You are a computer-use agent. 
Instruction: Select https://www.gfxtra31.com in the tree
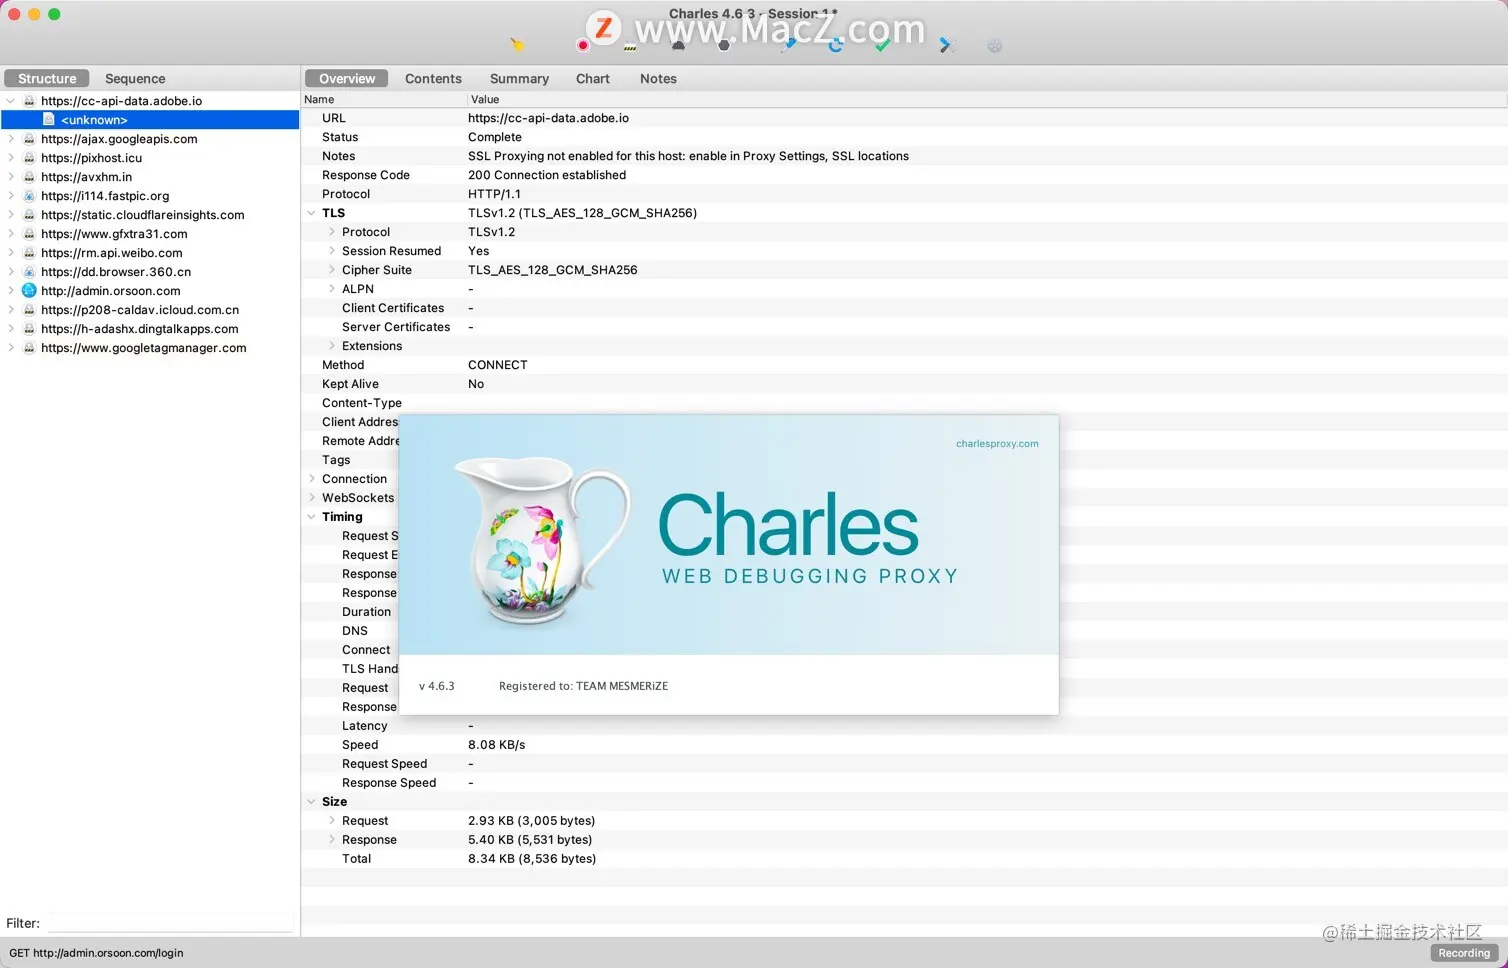click(114, 234)
